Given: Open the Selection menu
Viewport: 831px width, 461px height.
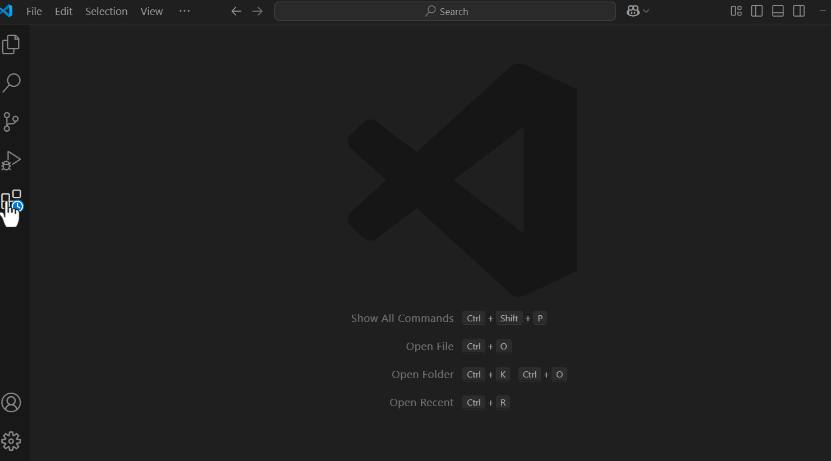Looking at the screenshot, I should click(107, 11).
